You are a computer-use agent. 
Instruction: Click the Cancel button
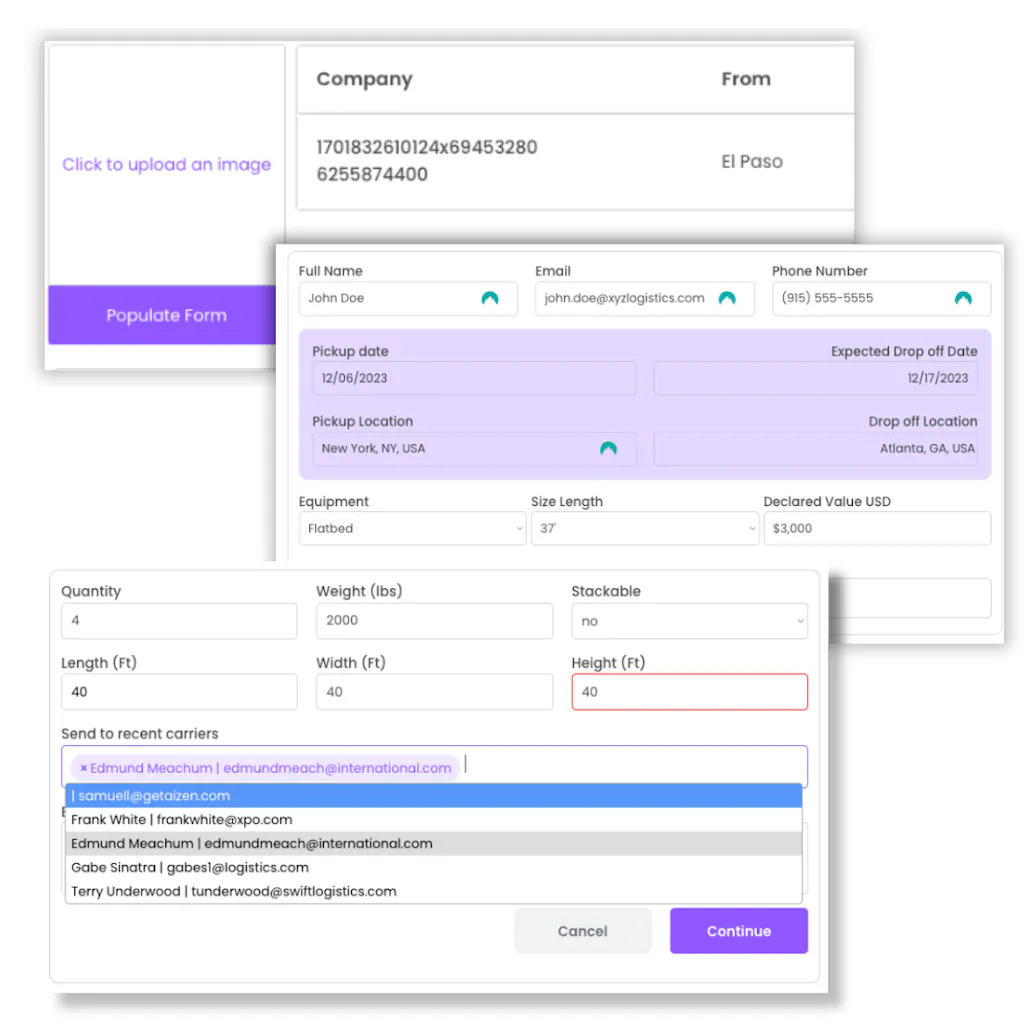582,931
